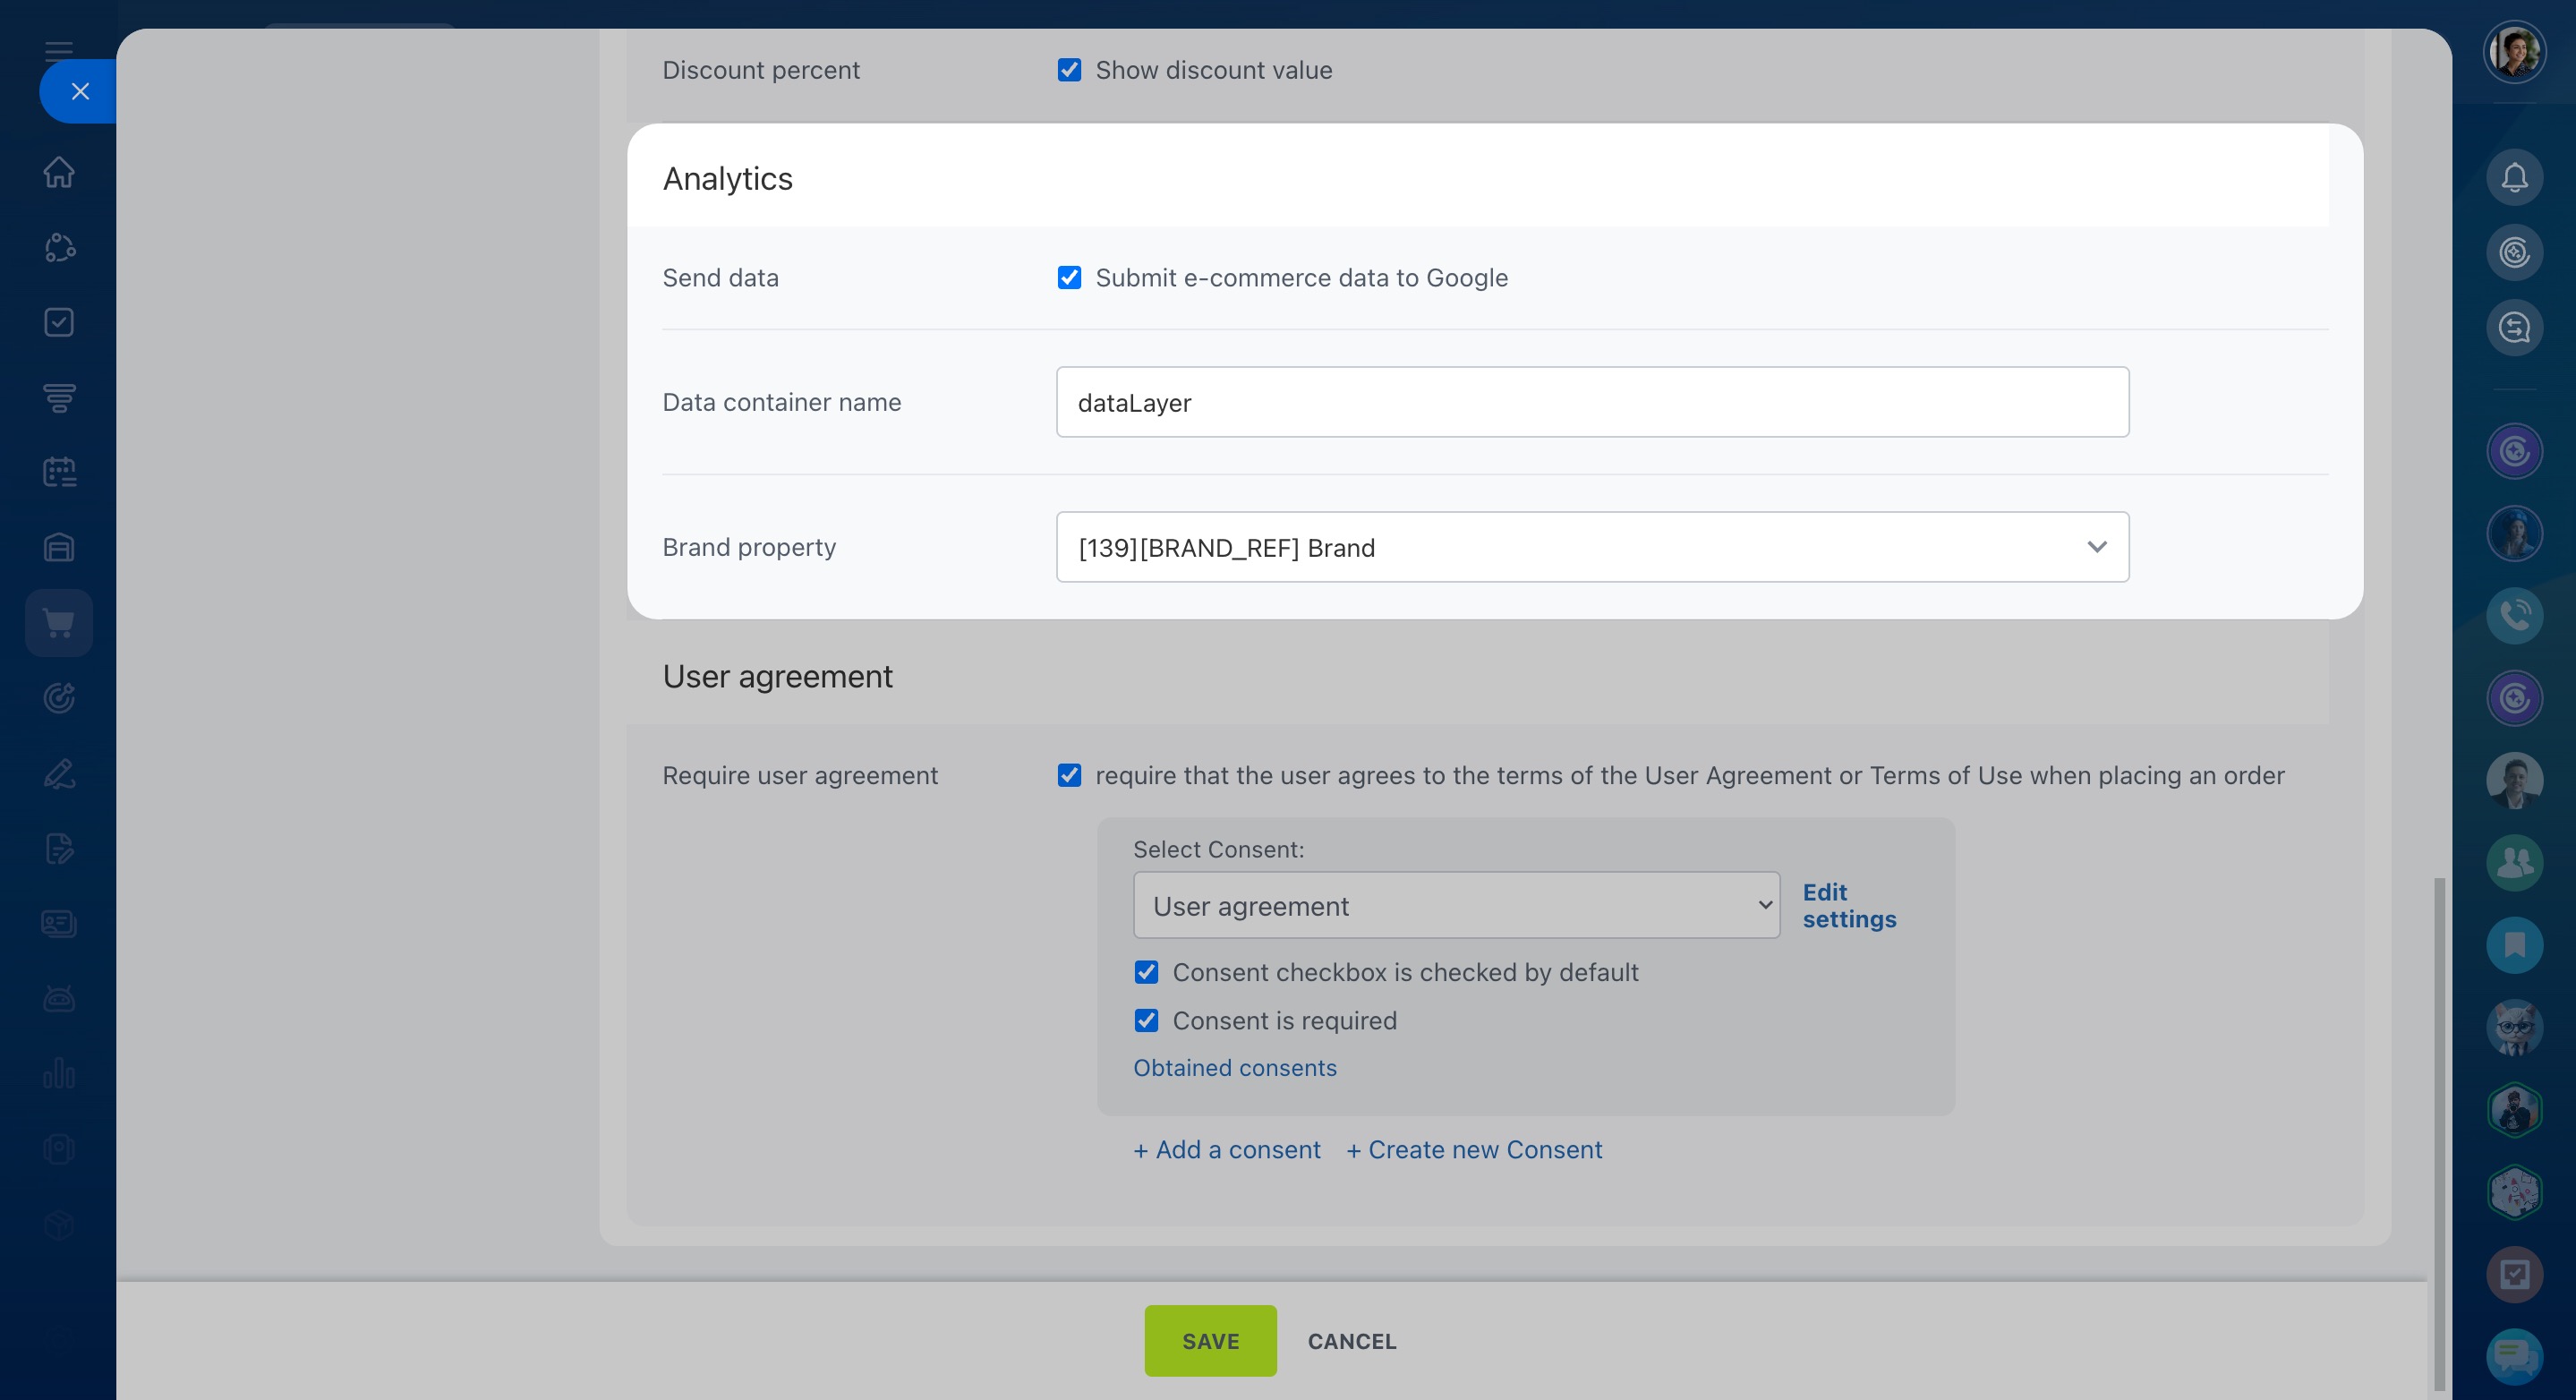Open the calendar icon in left sidebar
This screenshot has width=2576, height=1400.
pos(59,472)
